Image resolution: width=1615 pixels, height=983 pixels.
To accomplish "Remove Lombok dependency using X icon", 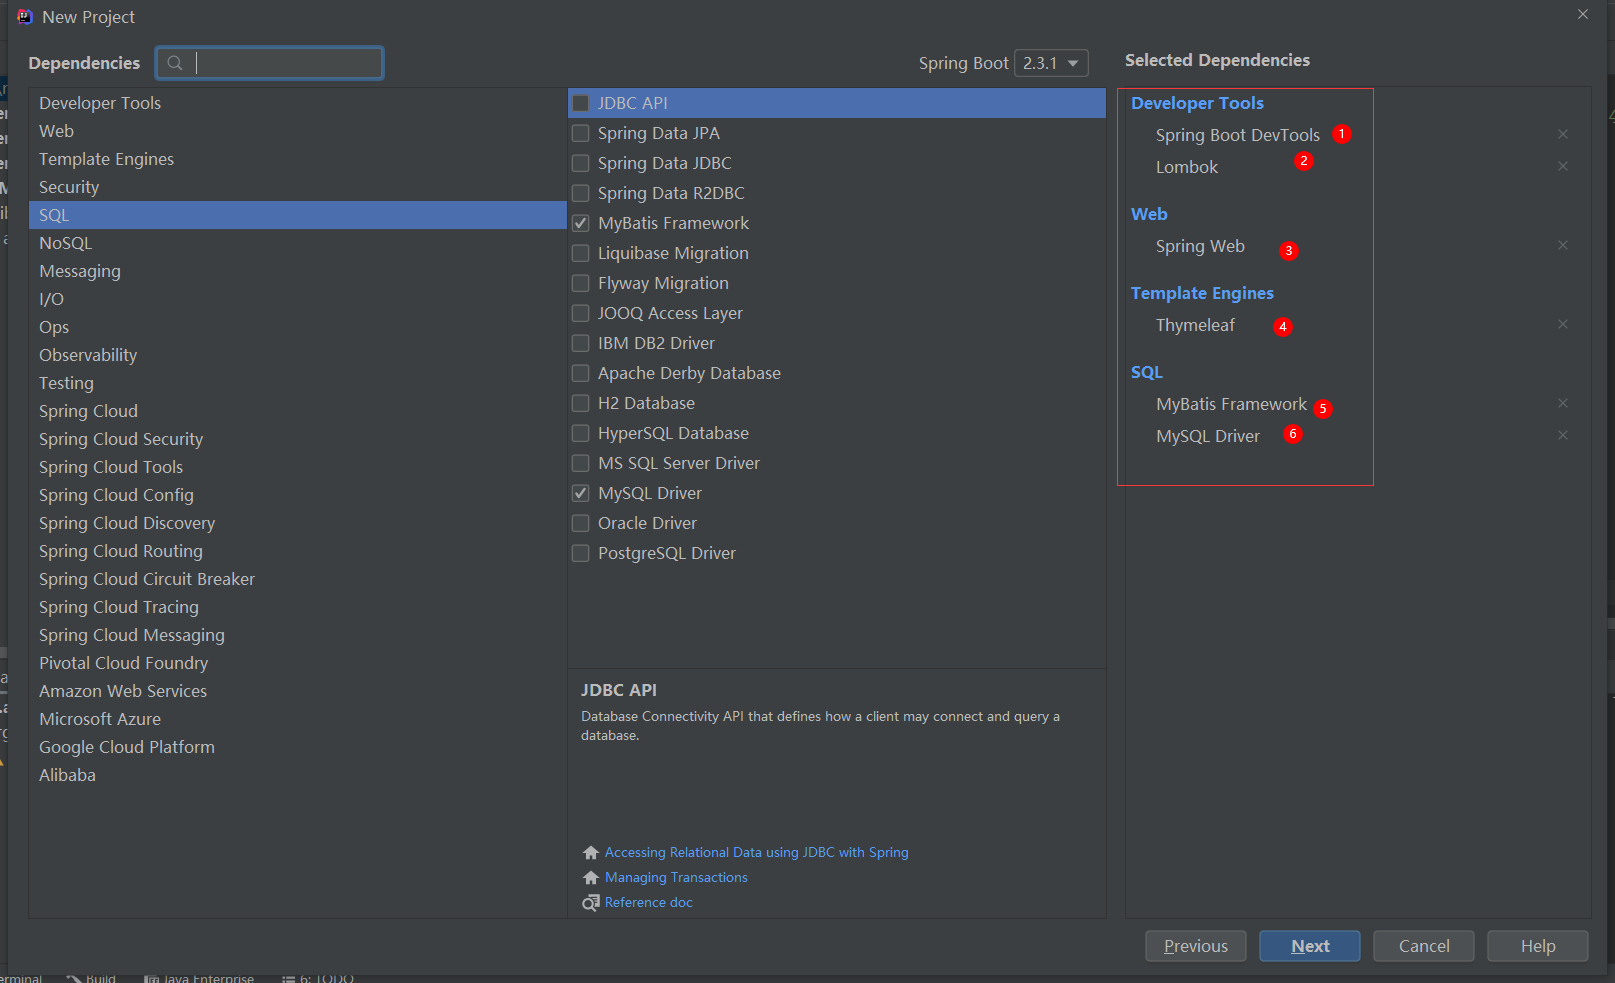I will (x=1562, y=166).
